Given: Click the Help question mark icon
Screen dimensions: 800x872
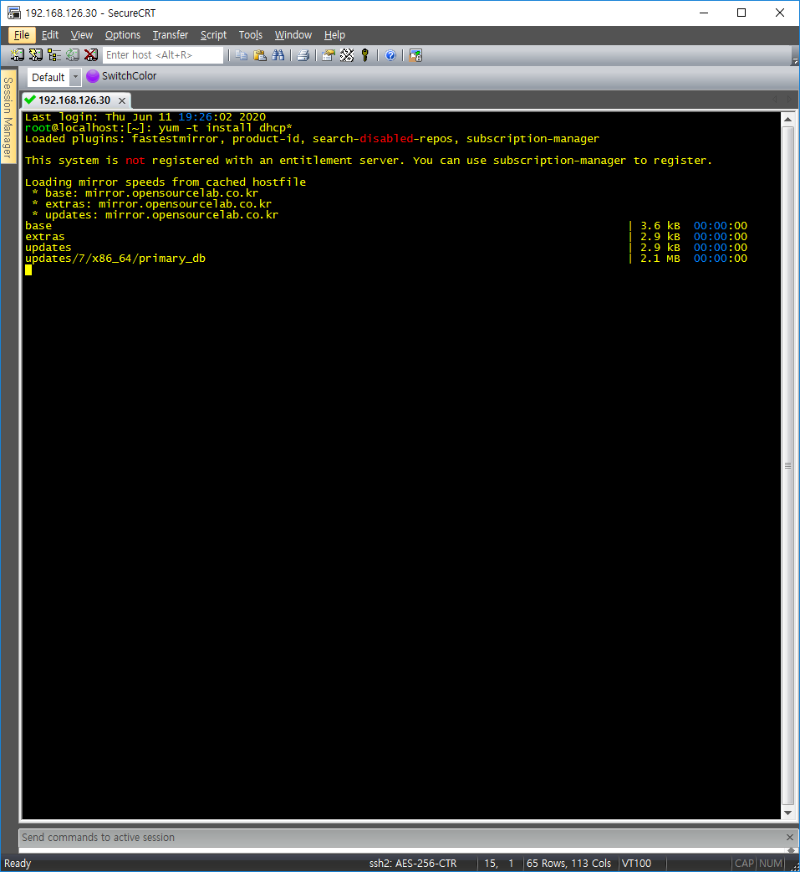Looking at the screenshot, I should click(390, 55).
